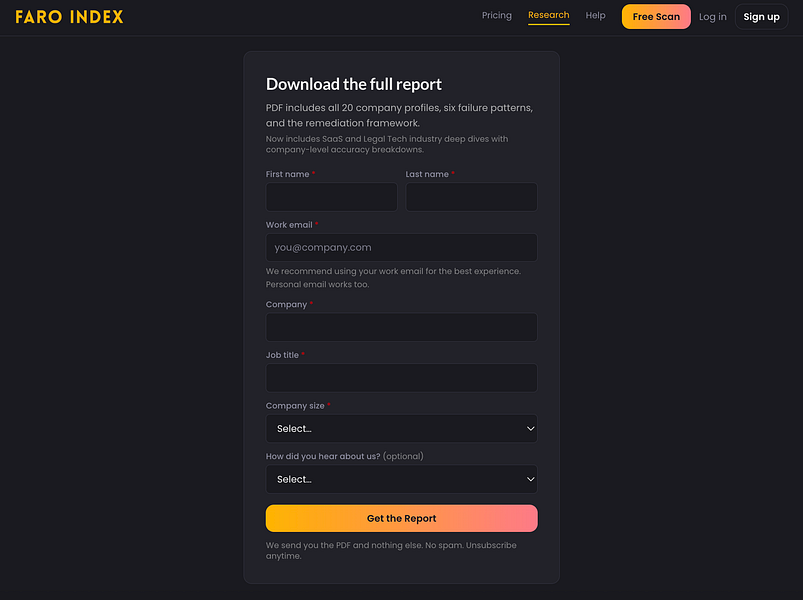Click the Sign up button
This screenshot has height=600, width=803.
pyautogui.click(x=761, y=17)
